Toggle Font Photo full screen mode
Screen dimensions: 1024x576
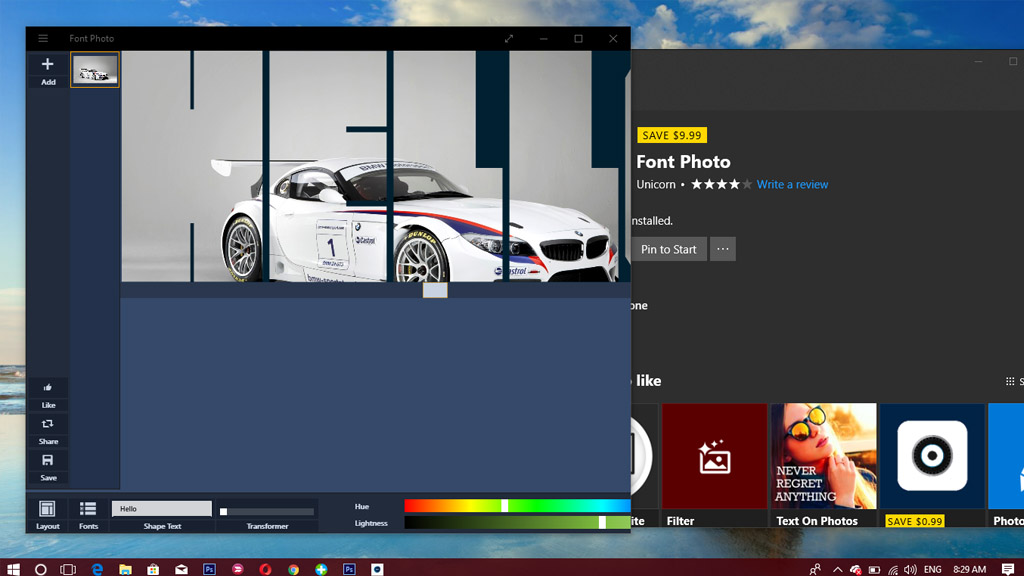(509, 39)
